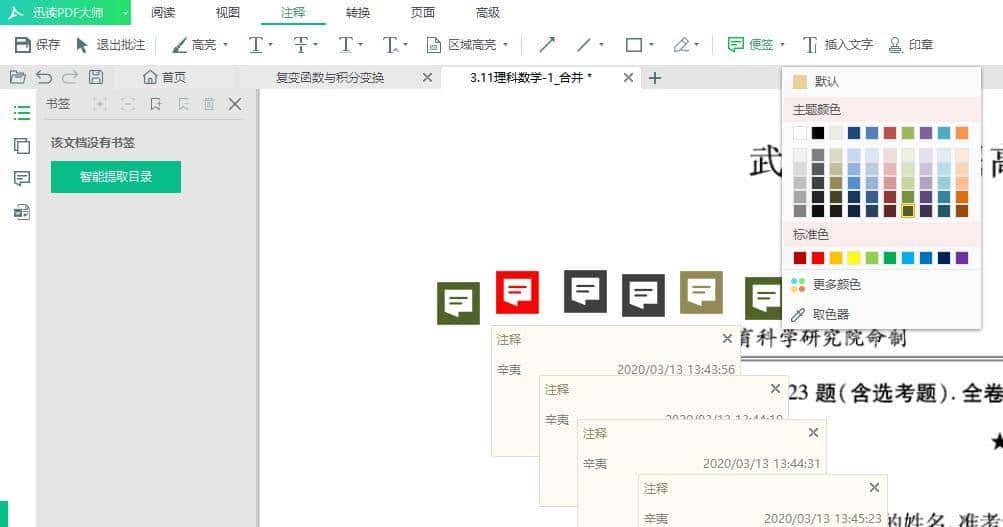The image size is (1003, 527).
Task: Close the 书签 bookmarks panel
Action: [235, 104]
